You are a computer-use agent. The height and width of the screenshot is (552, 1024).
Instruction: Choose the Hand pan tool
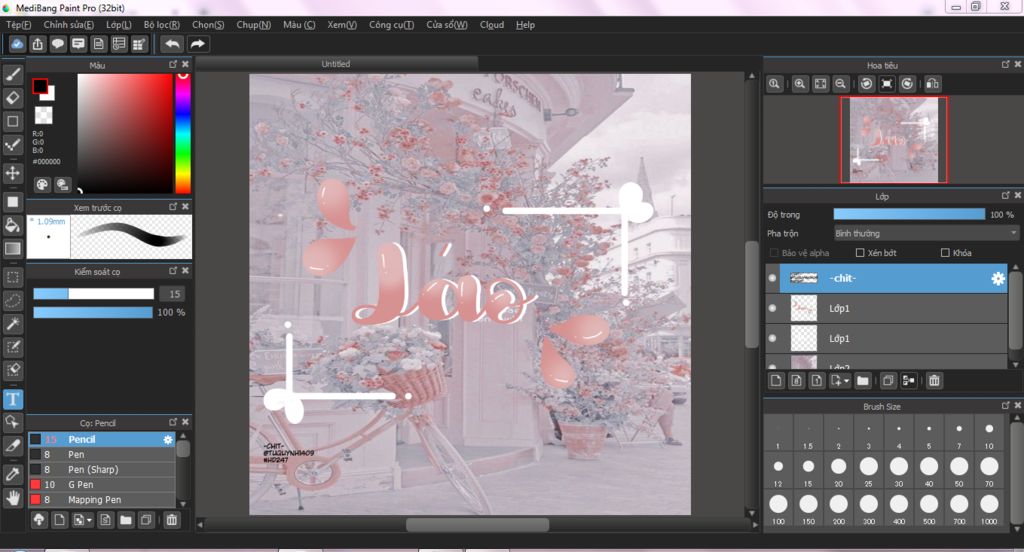coord(13,497)
